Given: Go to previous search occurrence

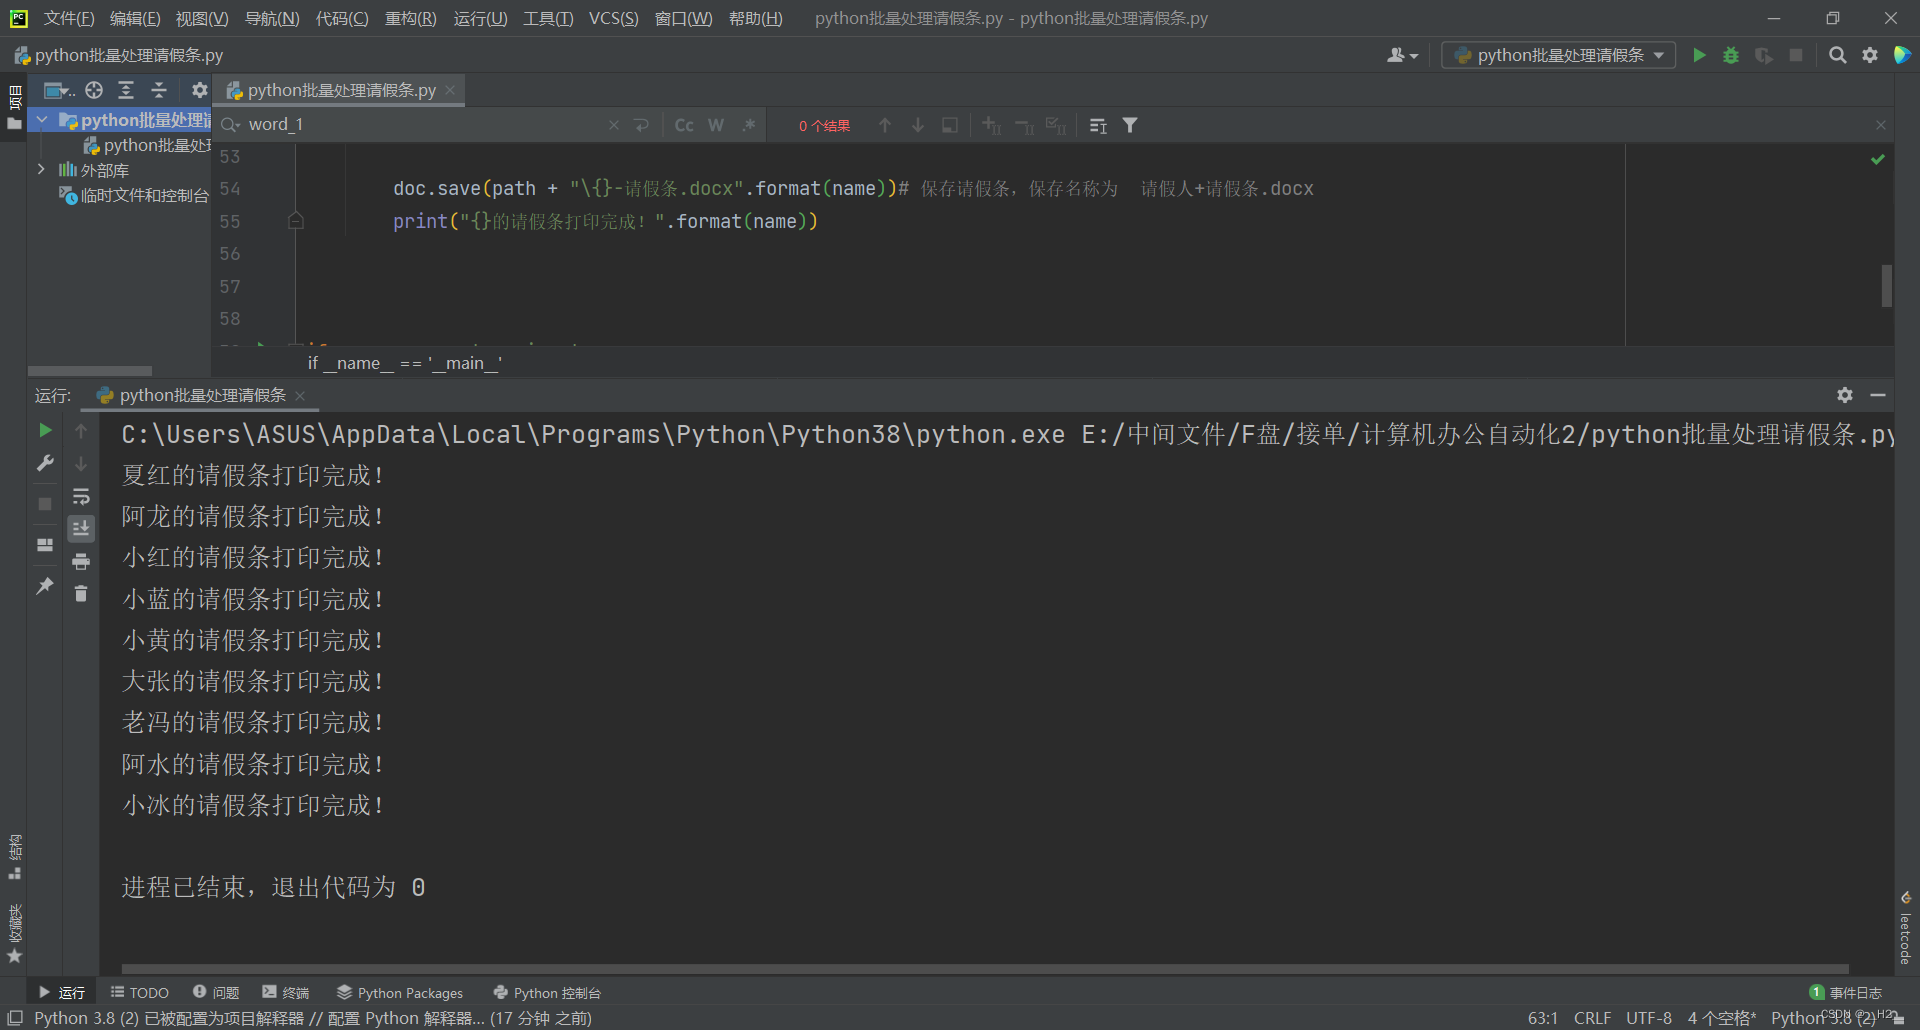Looking at the screenshot, I should point(885,125).
